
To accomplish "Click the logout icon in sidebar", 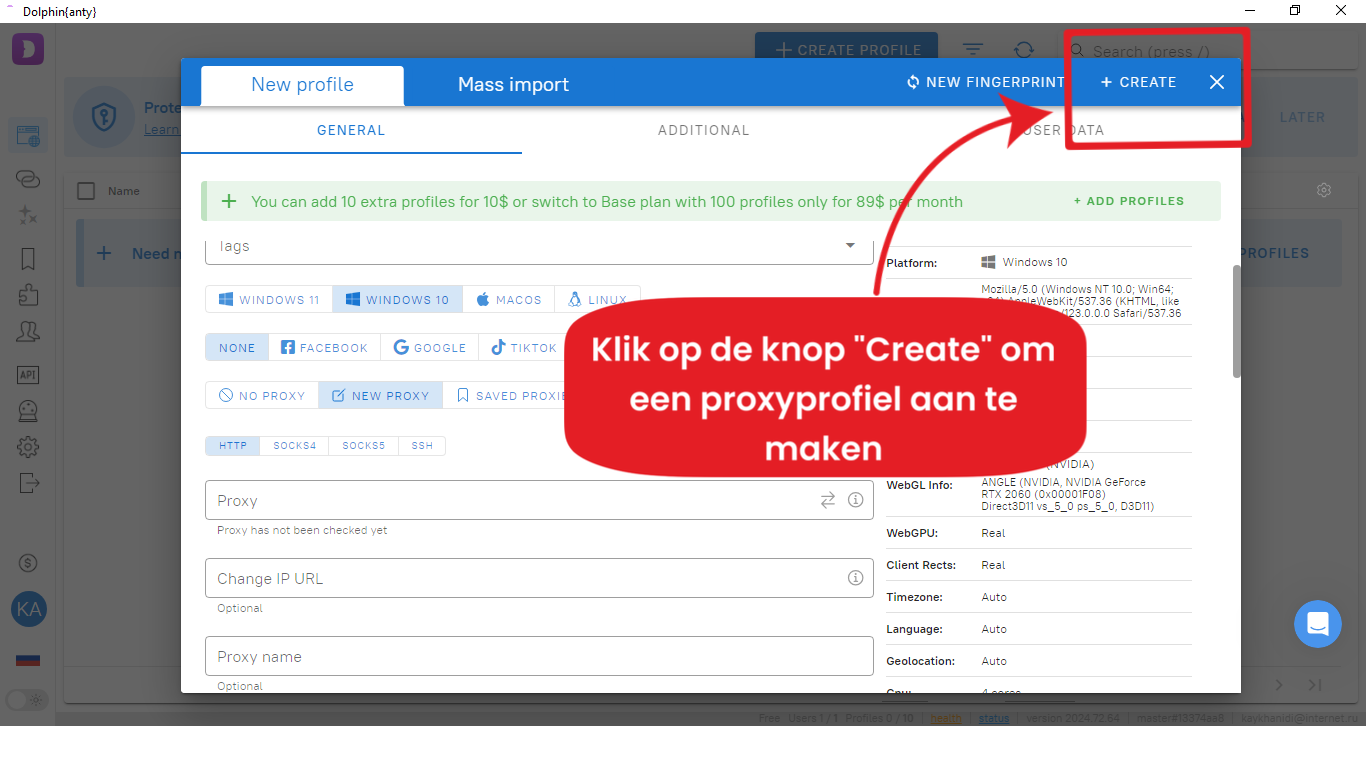I will coord(28,483).
